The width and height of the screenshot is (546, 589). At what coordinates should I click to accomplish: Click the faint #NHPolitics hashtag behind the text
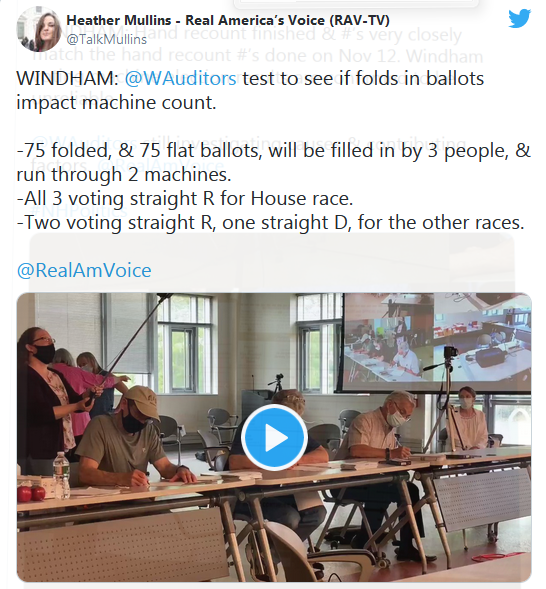(x=79, y=210)
